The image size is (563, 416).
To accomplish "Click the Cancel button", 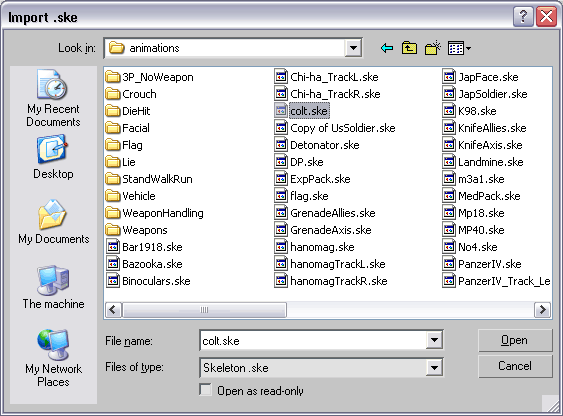I will click(x=515, y=366).
